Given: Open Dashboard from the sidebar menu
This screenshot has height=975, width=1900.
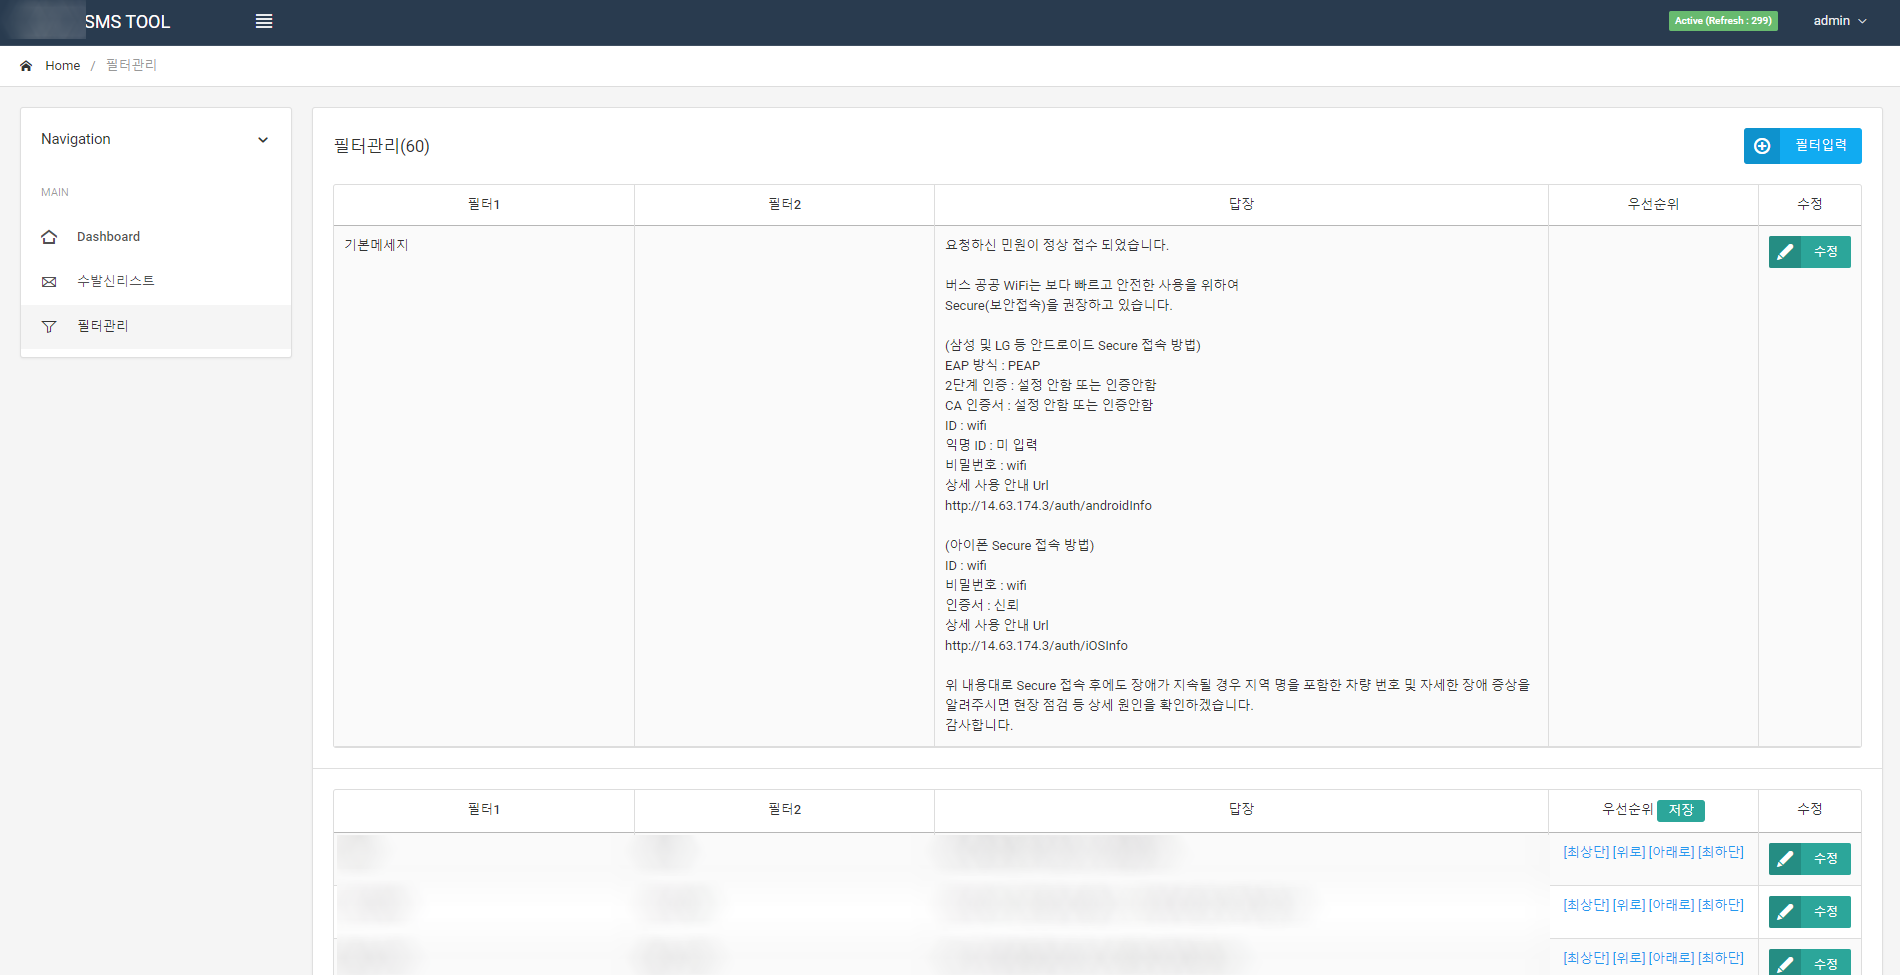Looking at the screenshot, I should 108,237.
